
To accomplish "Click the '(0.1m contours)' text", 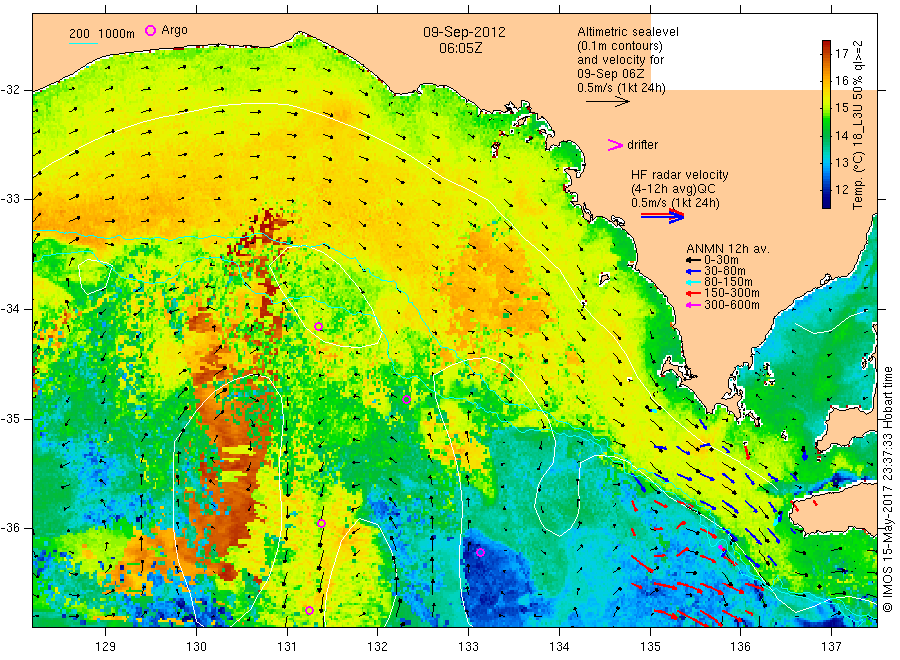I will [x=620, y=46].
